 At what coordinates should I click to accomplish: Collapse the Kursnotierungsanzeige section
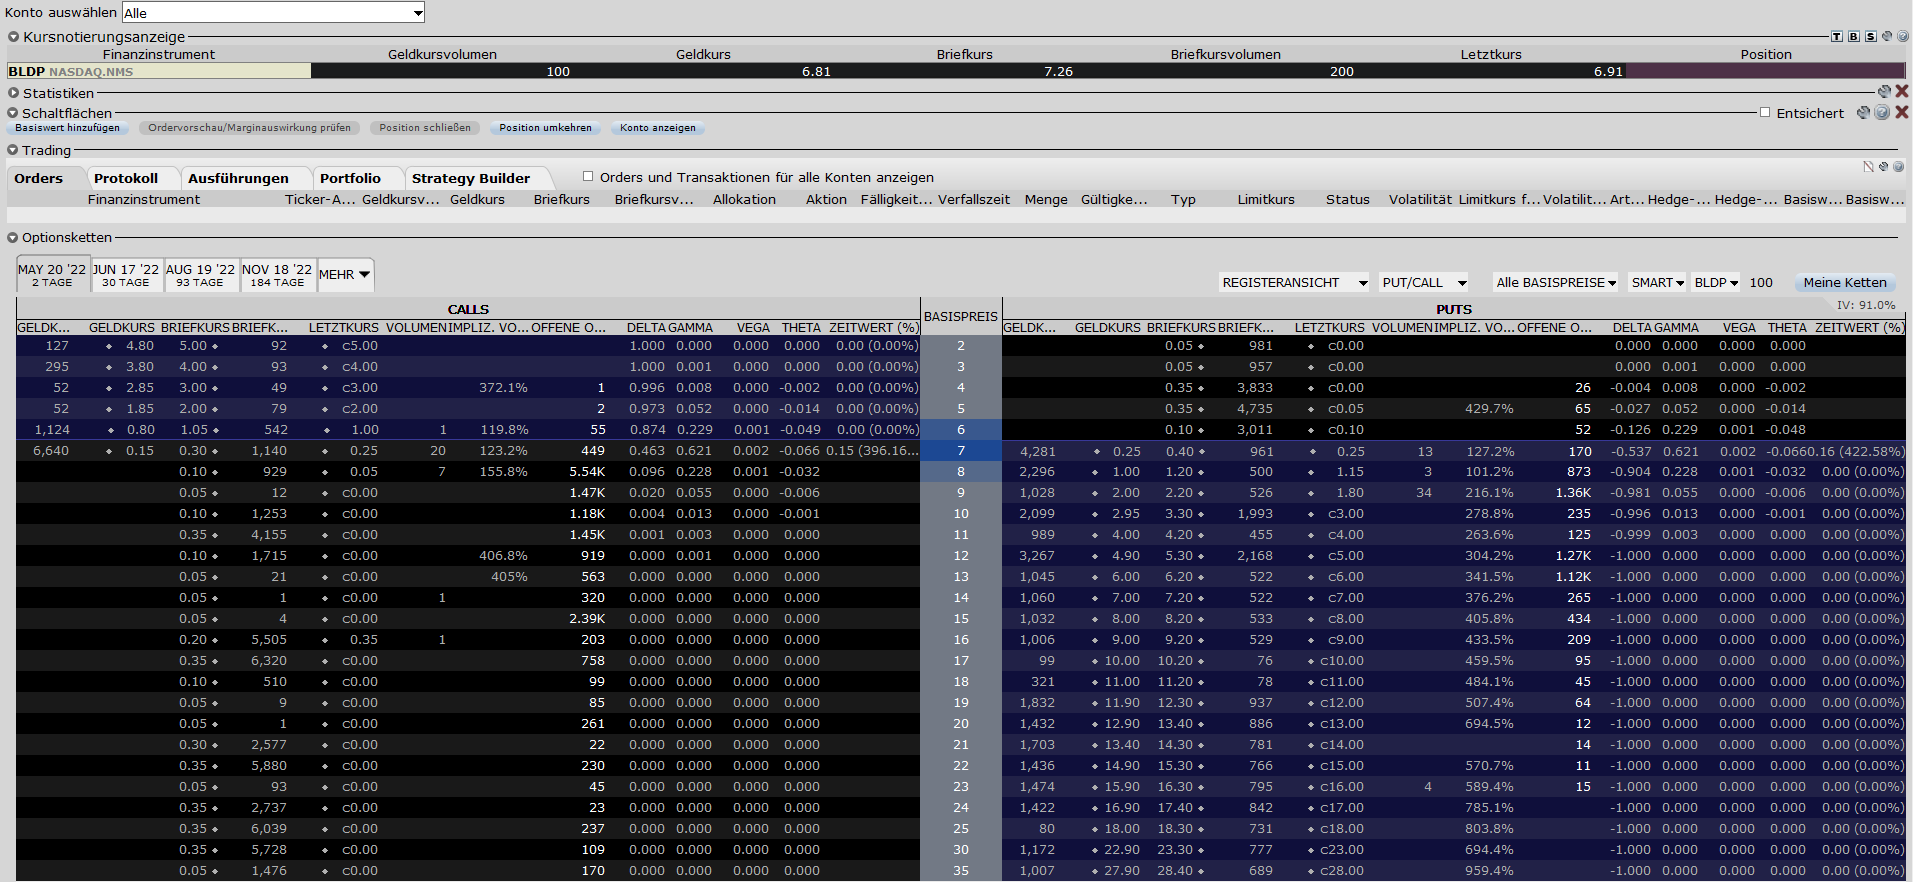point(13,37)
